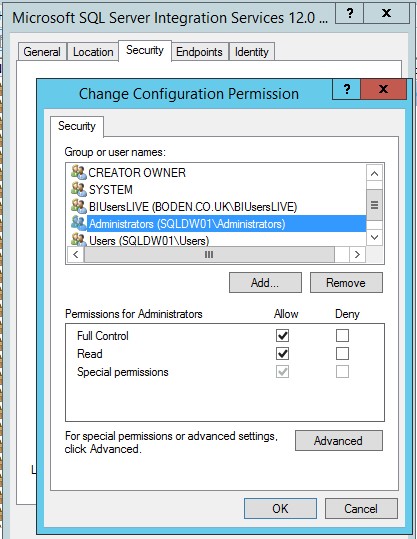
Task: Click the user list scroll down arrow
Action: (374, 237)
